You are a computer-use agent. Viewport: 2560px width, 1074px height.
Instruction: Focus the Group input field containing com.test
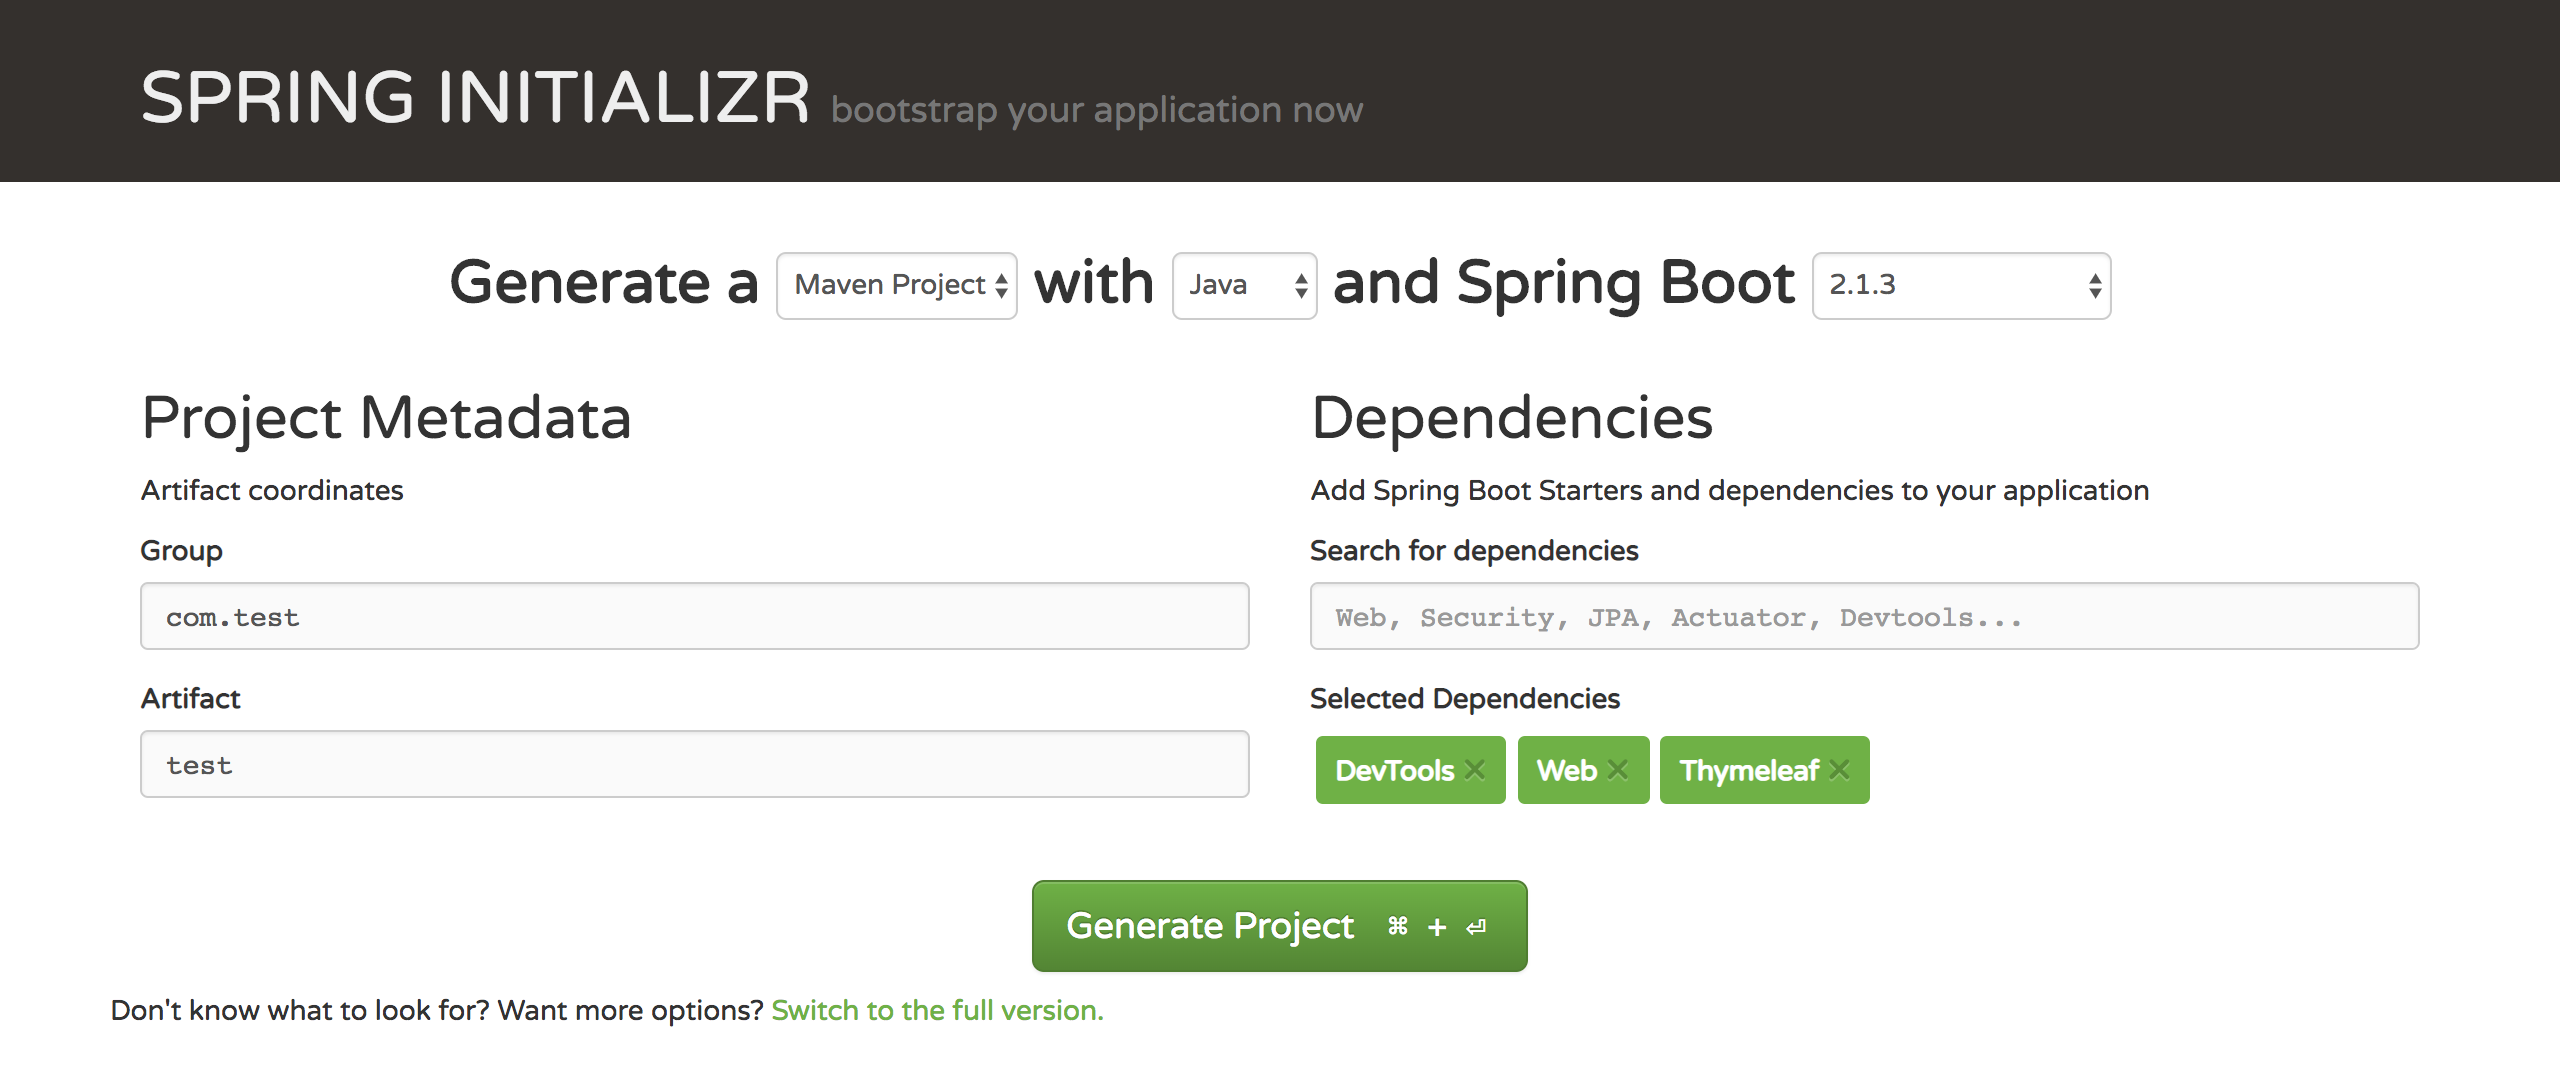pyautogui.click(x=695, y=616)
